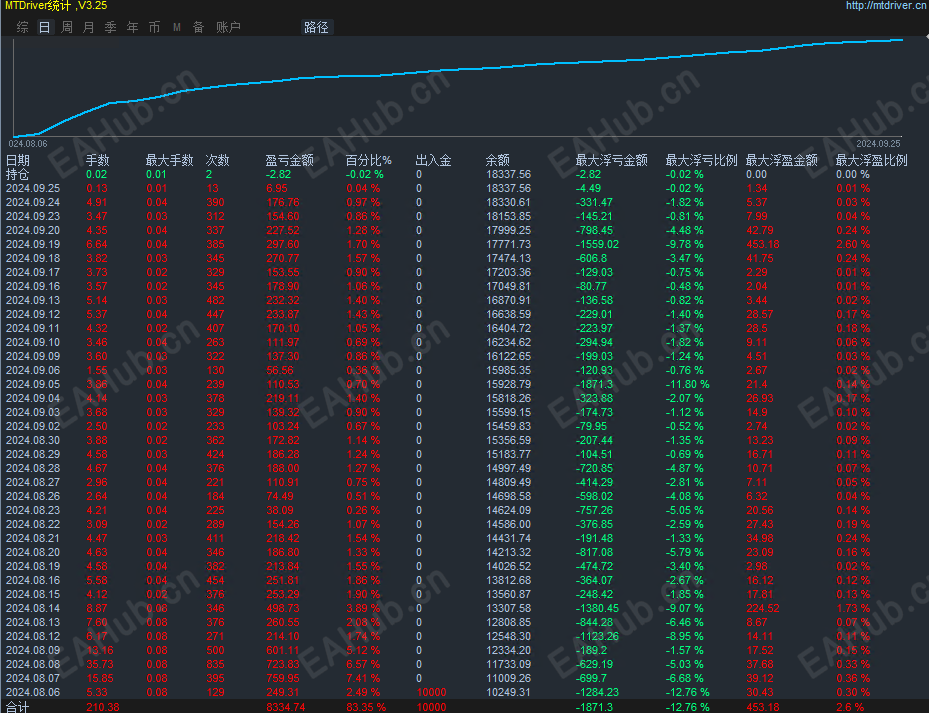Open the http://mtdriver.cn link
The width and height of the screenshot is (929, 713).
pos(886,6)
